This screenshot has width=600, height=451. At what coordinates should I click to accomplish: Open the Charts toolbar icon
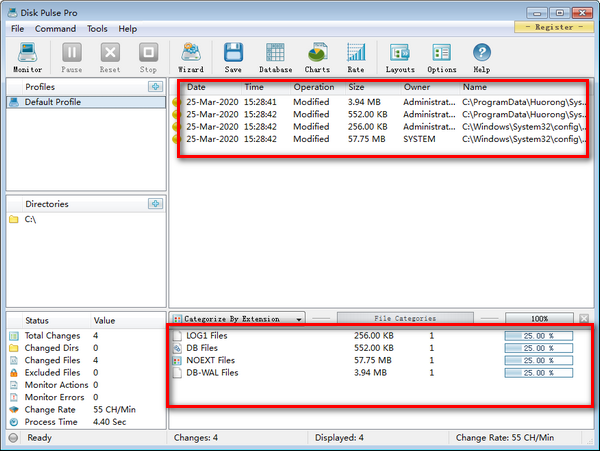coord(317,58)
